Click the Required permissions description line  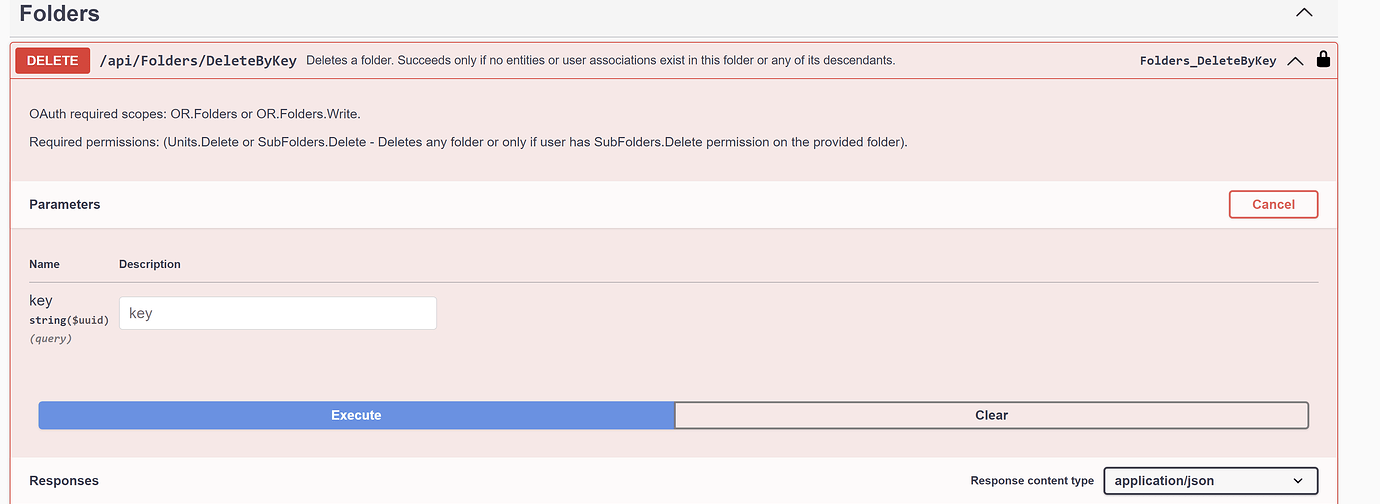[x=468, y=142]
